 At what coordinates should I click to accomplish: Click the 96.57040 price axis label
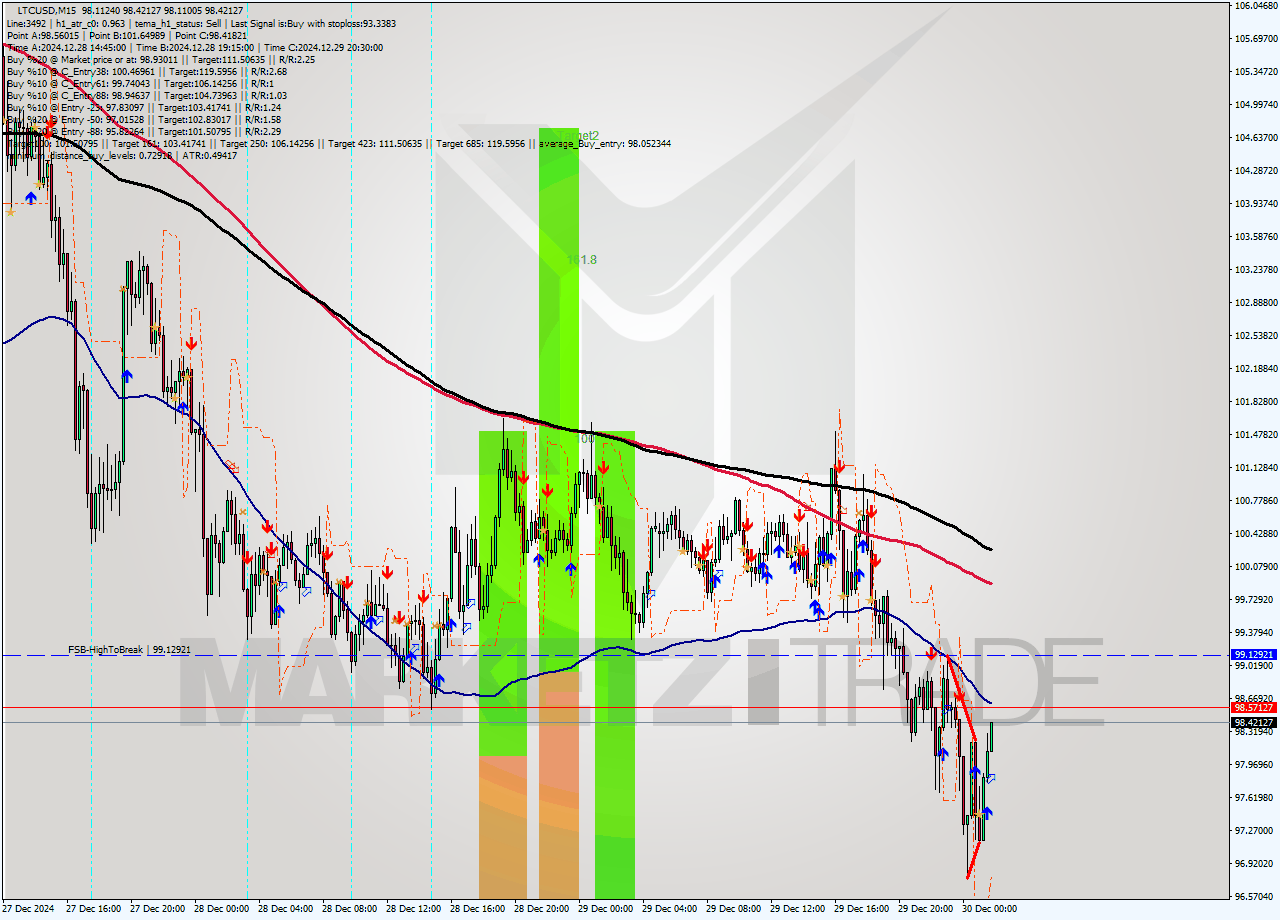click(1253, 896)
